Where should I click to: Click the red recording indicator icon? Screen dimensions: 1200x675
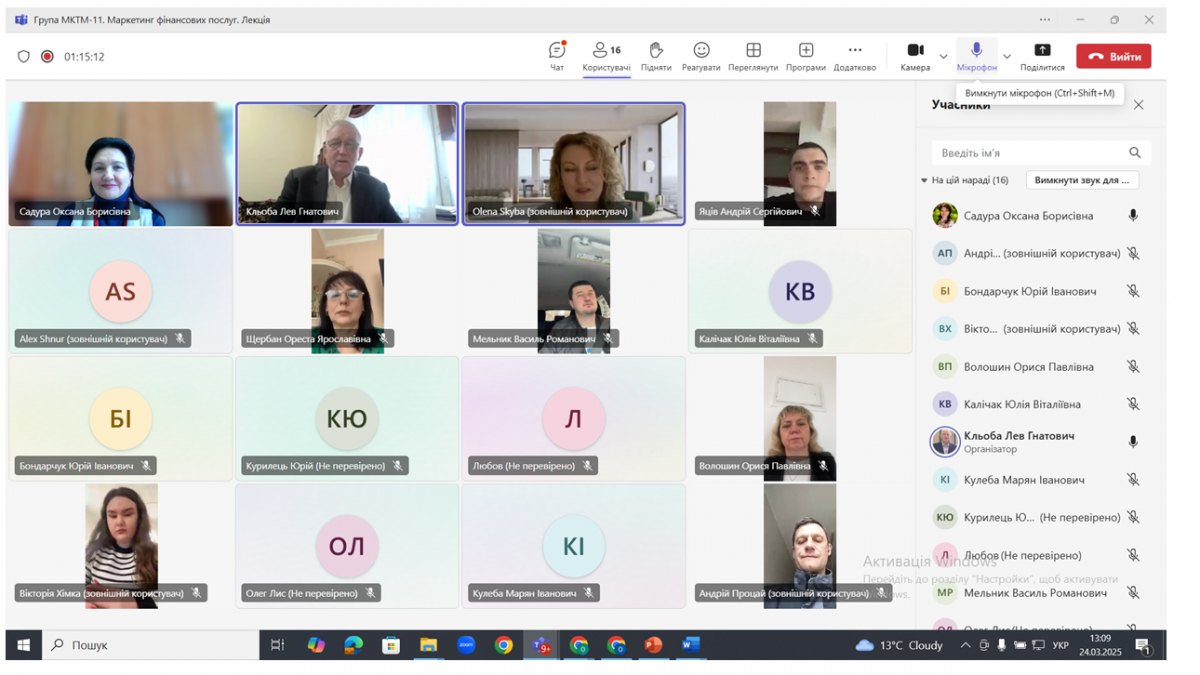47,57
